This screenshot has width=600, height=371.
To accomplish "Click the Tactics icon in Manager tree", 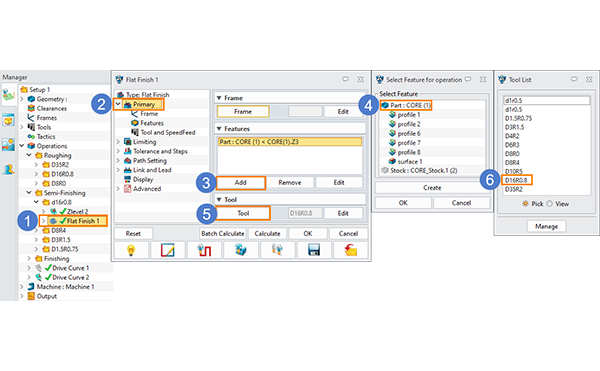I will click(31, 137).
